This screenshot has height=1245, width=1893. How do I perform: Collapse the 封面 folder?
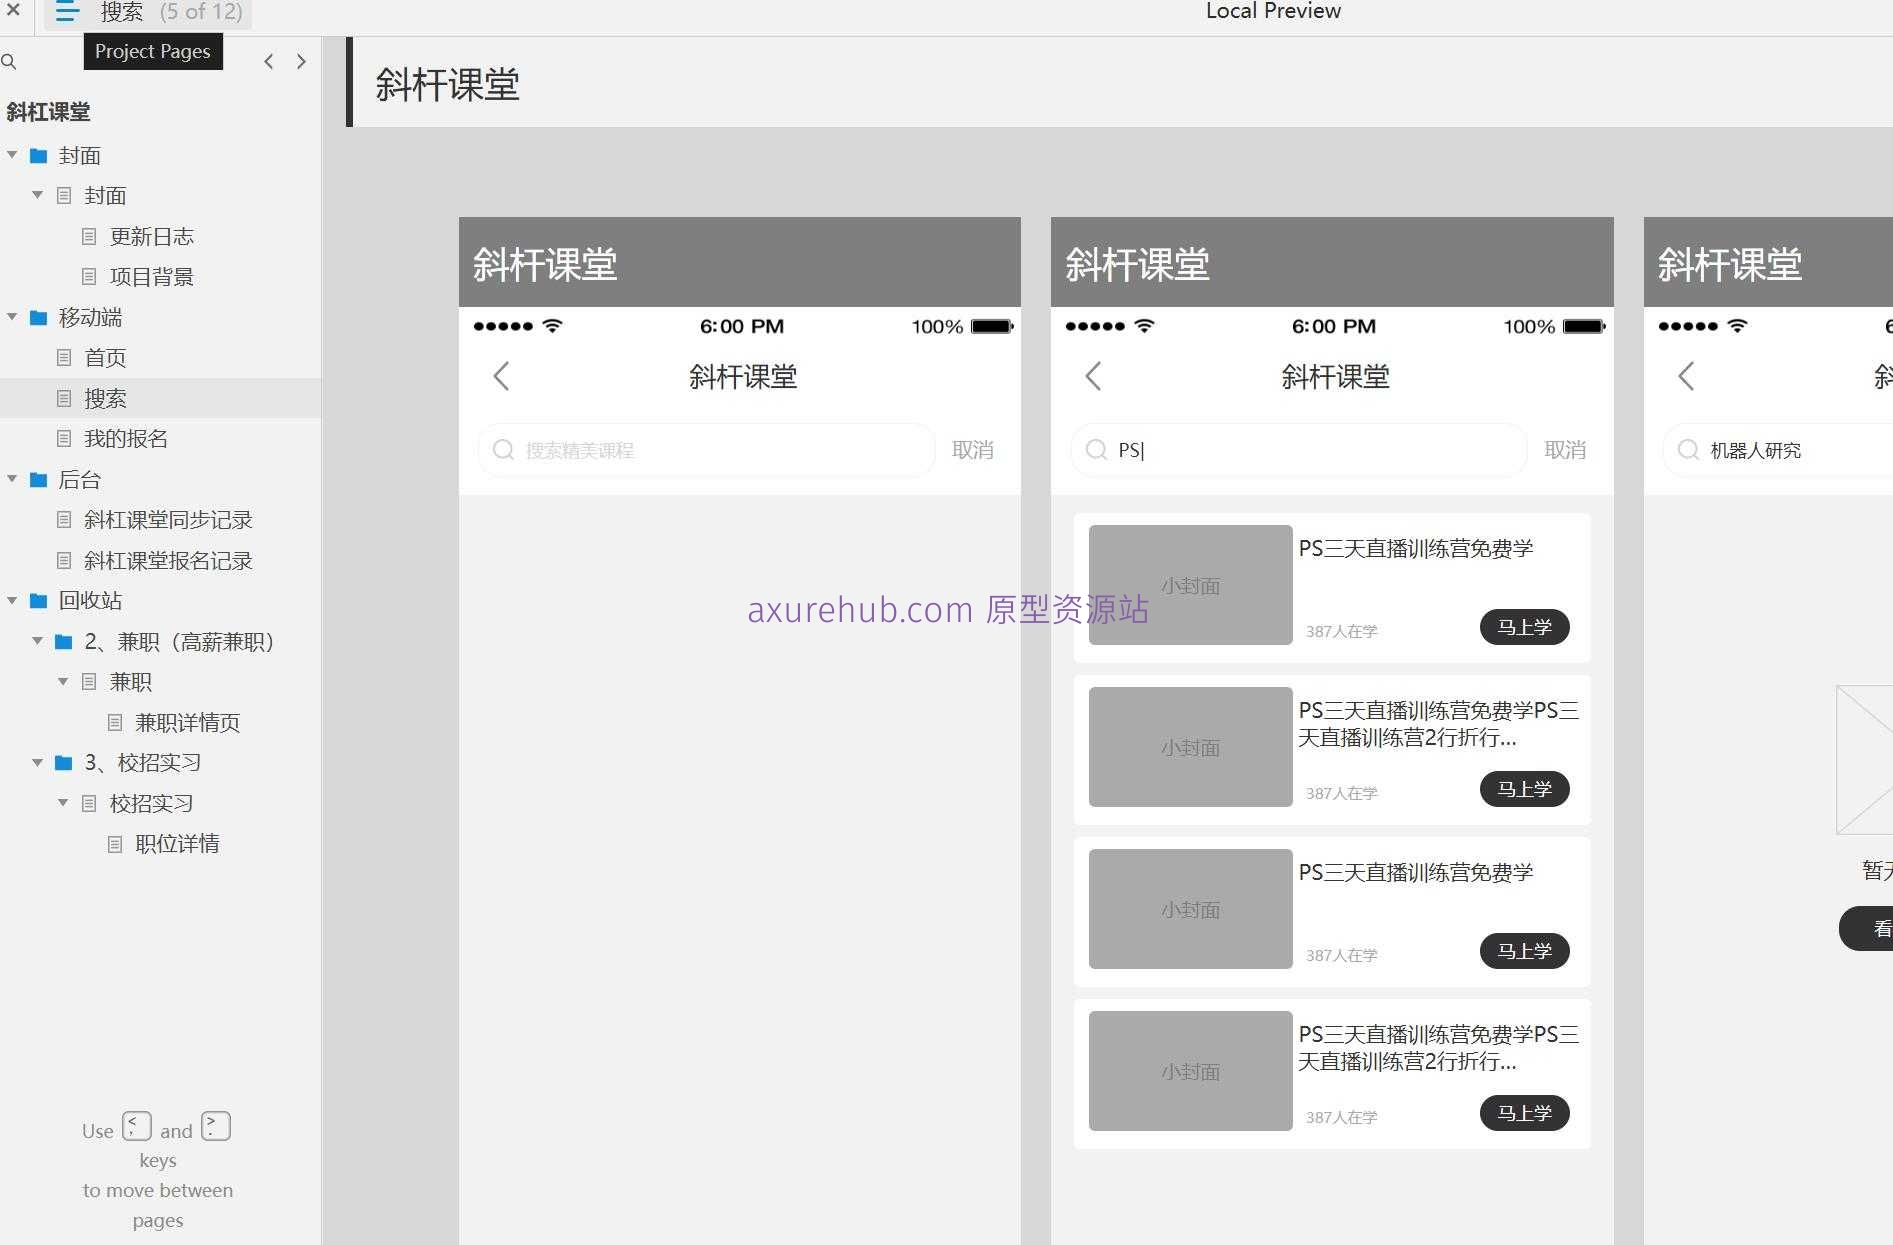point(12,155)
